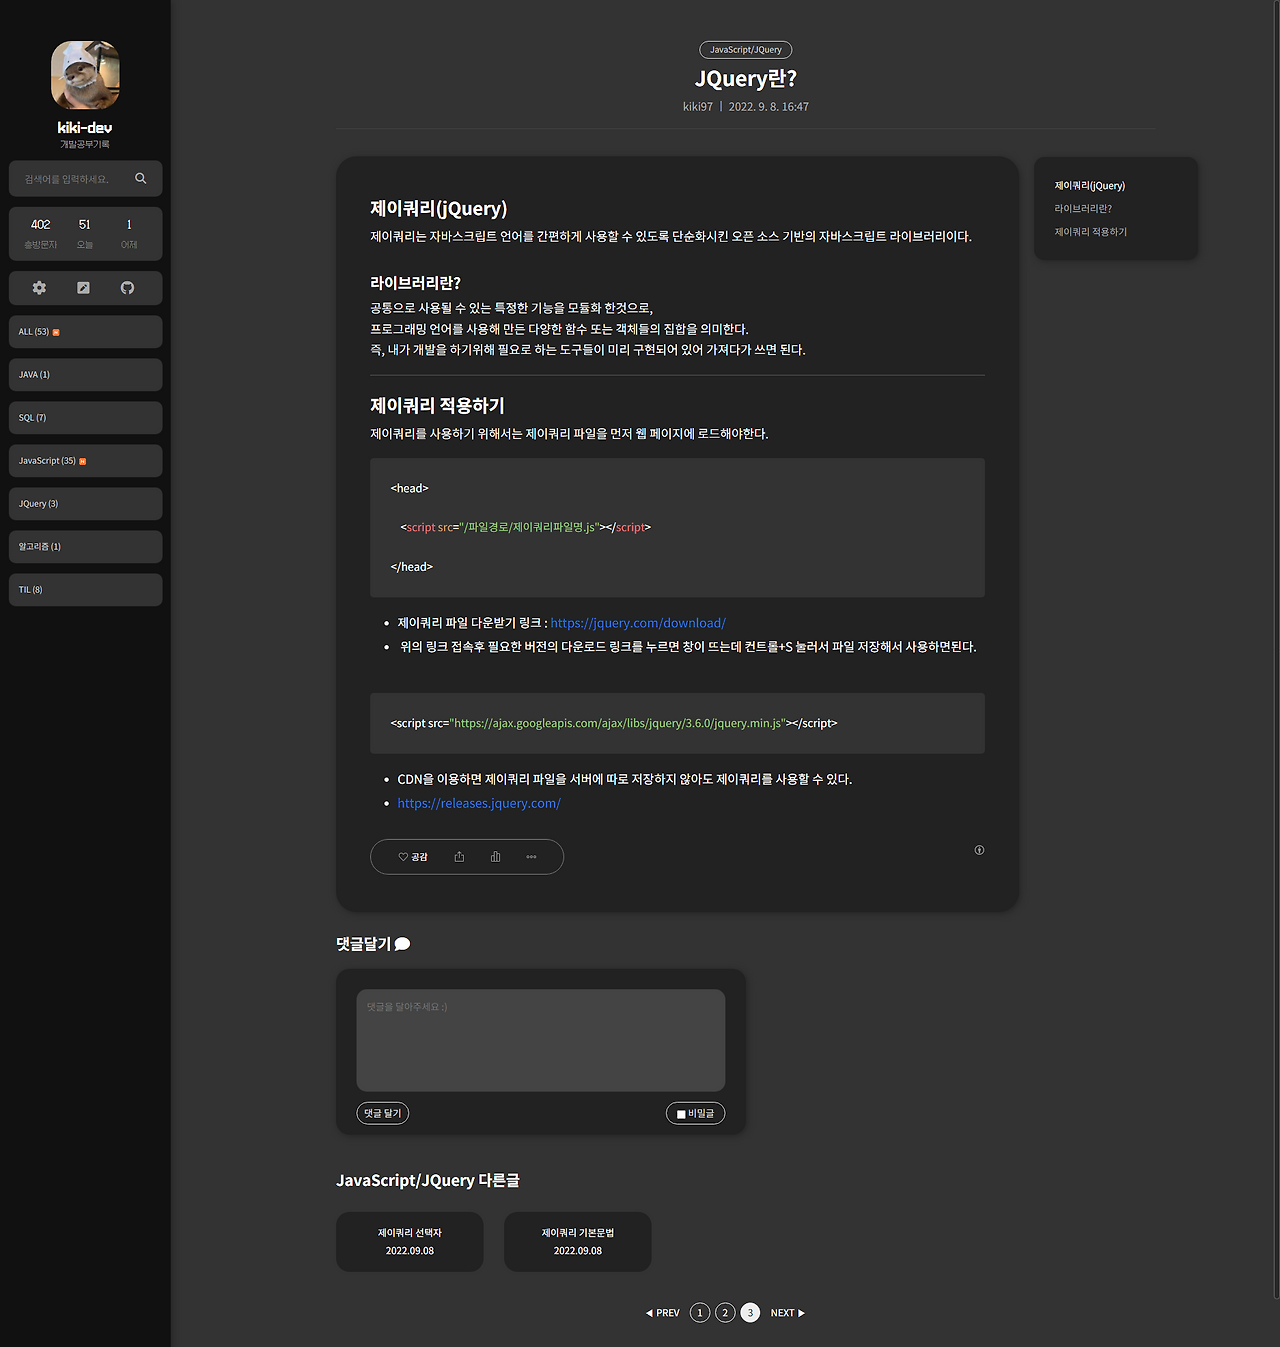Select pagination page 2

point(725,1313)
